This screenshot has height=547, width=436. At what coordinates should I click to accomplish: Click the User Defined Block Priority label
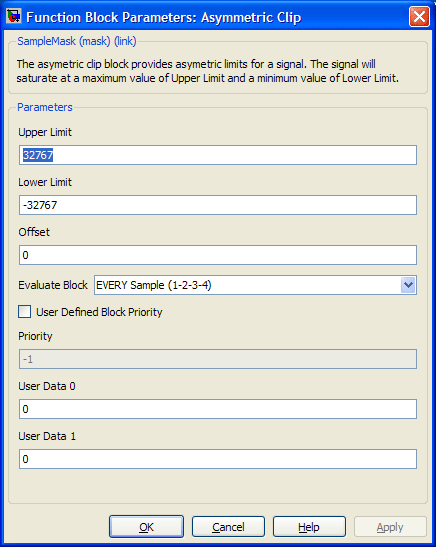[99, 312]
